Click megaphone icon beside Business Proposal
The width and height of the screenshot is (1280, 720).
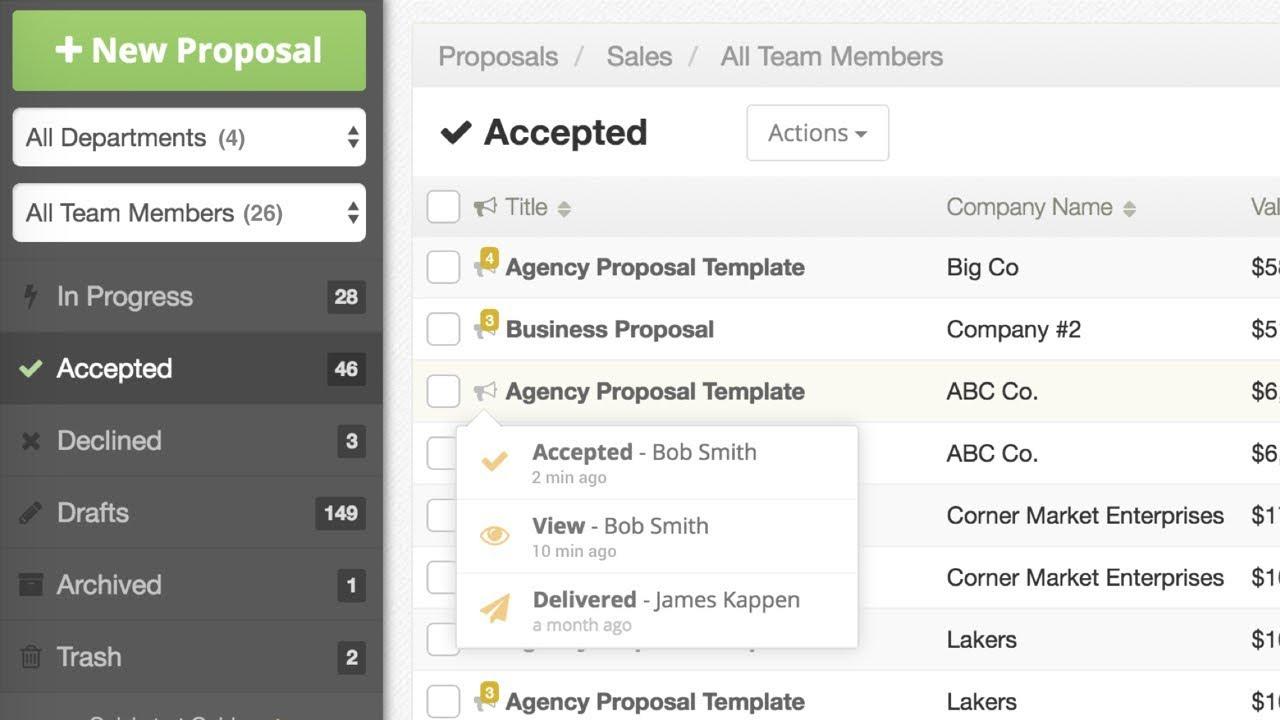click(x=485, y=329)
